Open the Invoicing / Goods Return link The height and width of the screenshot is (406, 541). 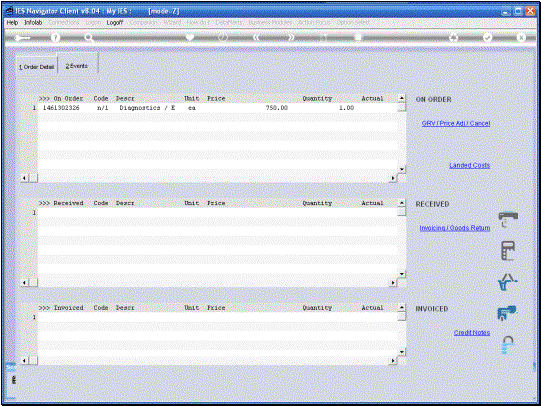455,228
